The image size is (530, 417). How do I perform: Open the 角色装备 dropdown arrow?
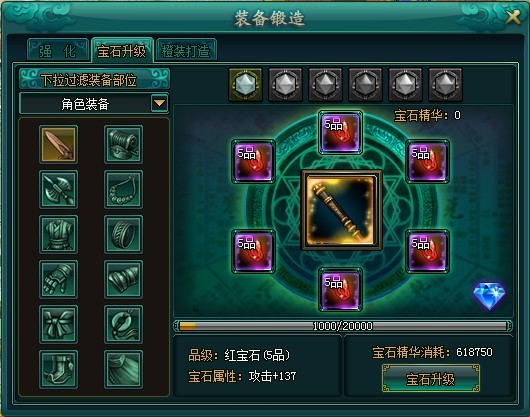(159, 103)
